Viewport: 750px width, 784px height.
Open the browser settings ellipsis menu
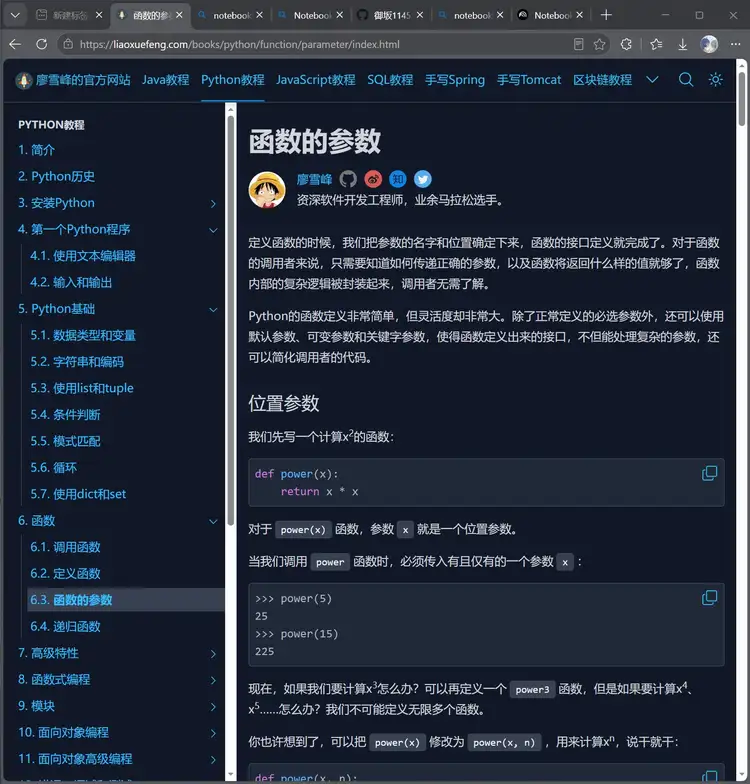coord(735,44)
